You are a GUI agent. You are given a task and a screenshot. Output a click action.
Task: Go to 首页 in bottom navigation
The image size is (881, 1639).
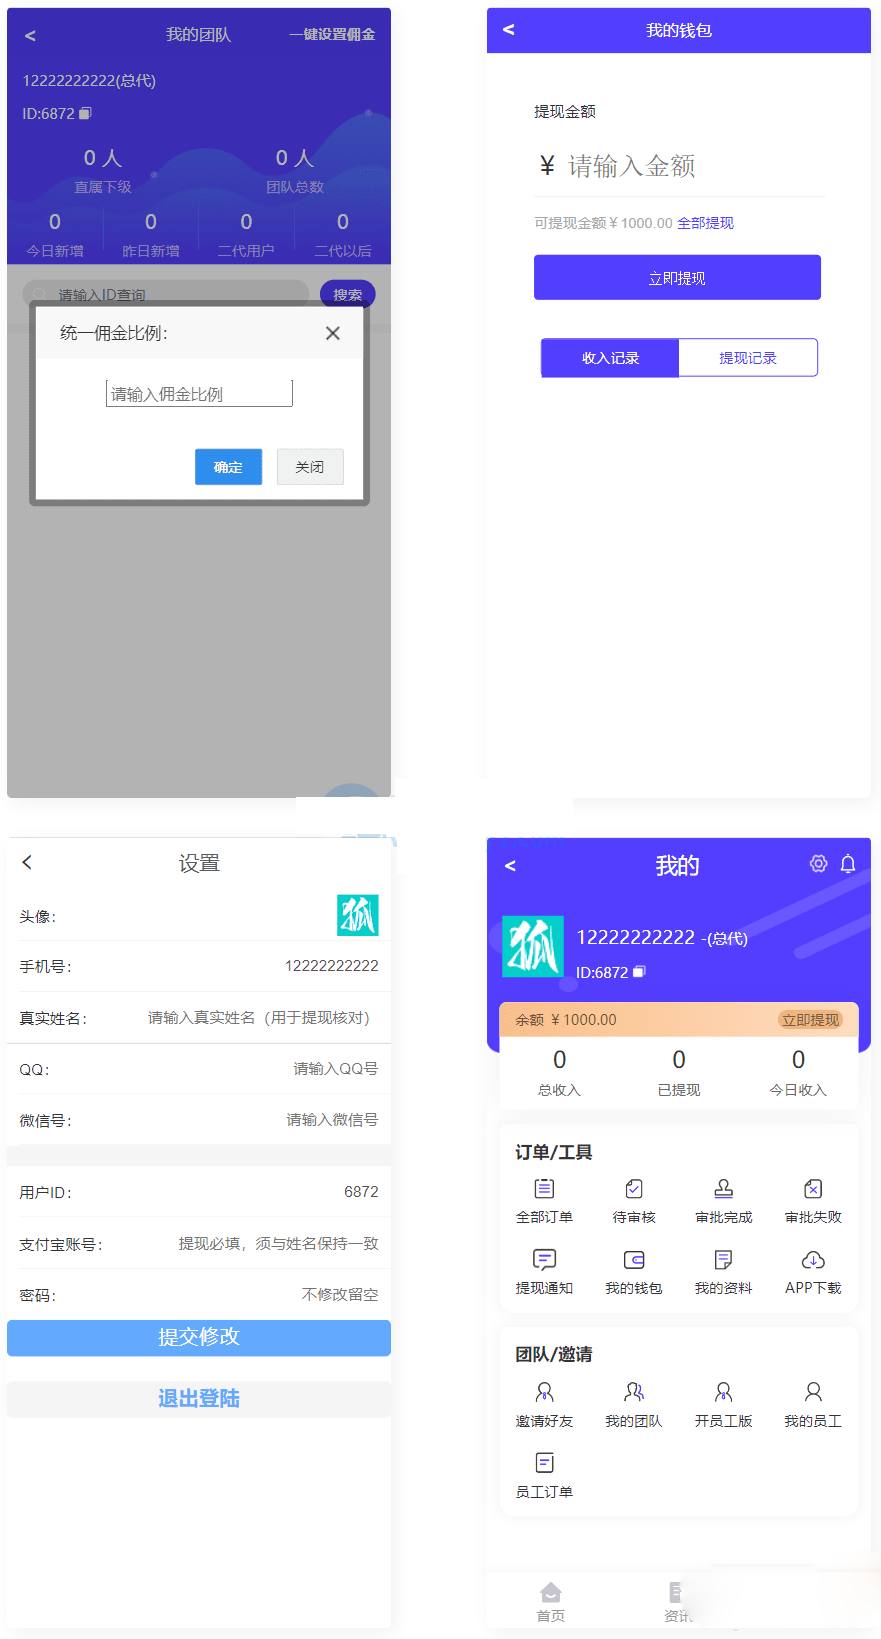[550, 1600]
